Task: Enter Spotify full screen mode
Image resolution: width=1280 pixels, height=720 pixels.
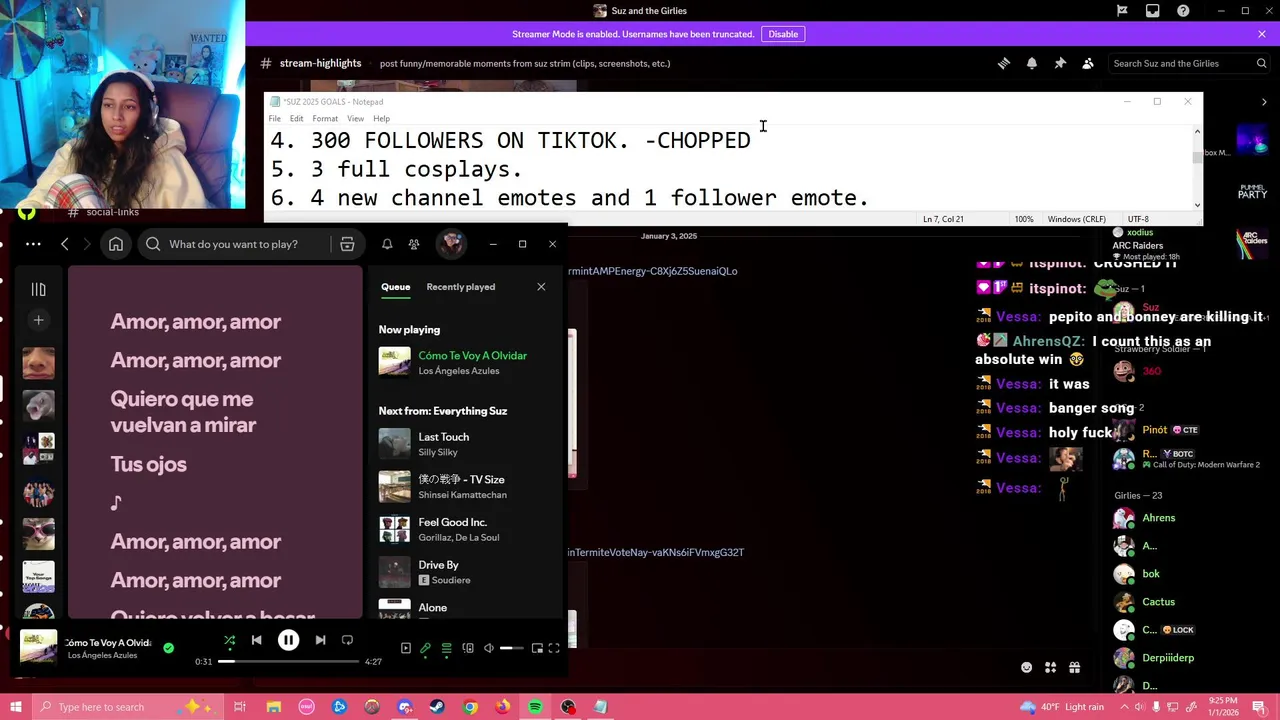Action: [x=554, y=648]
